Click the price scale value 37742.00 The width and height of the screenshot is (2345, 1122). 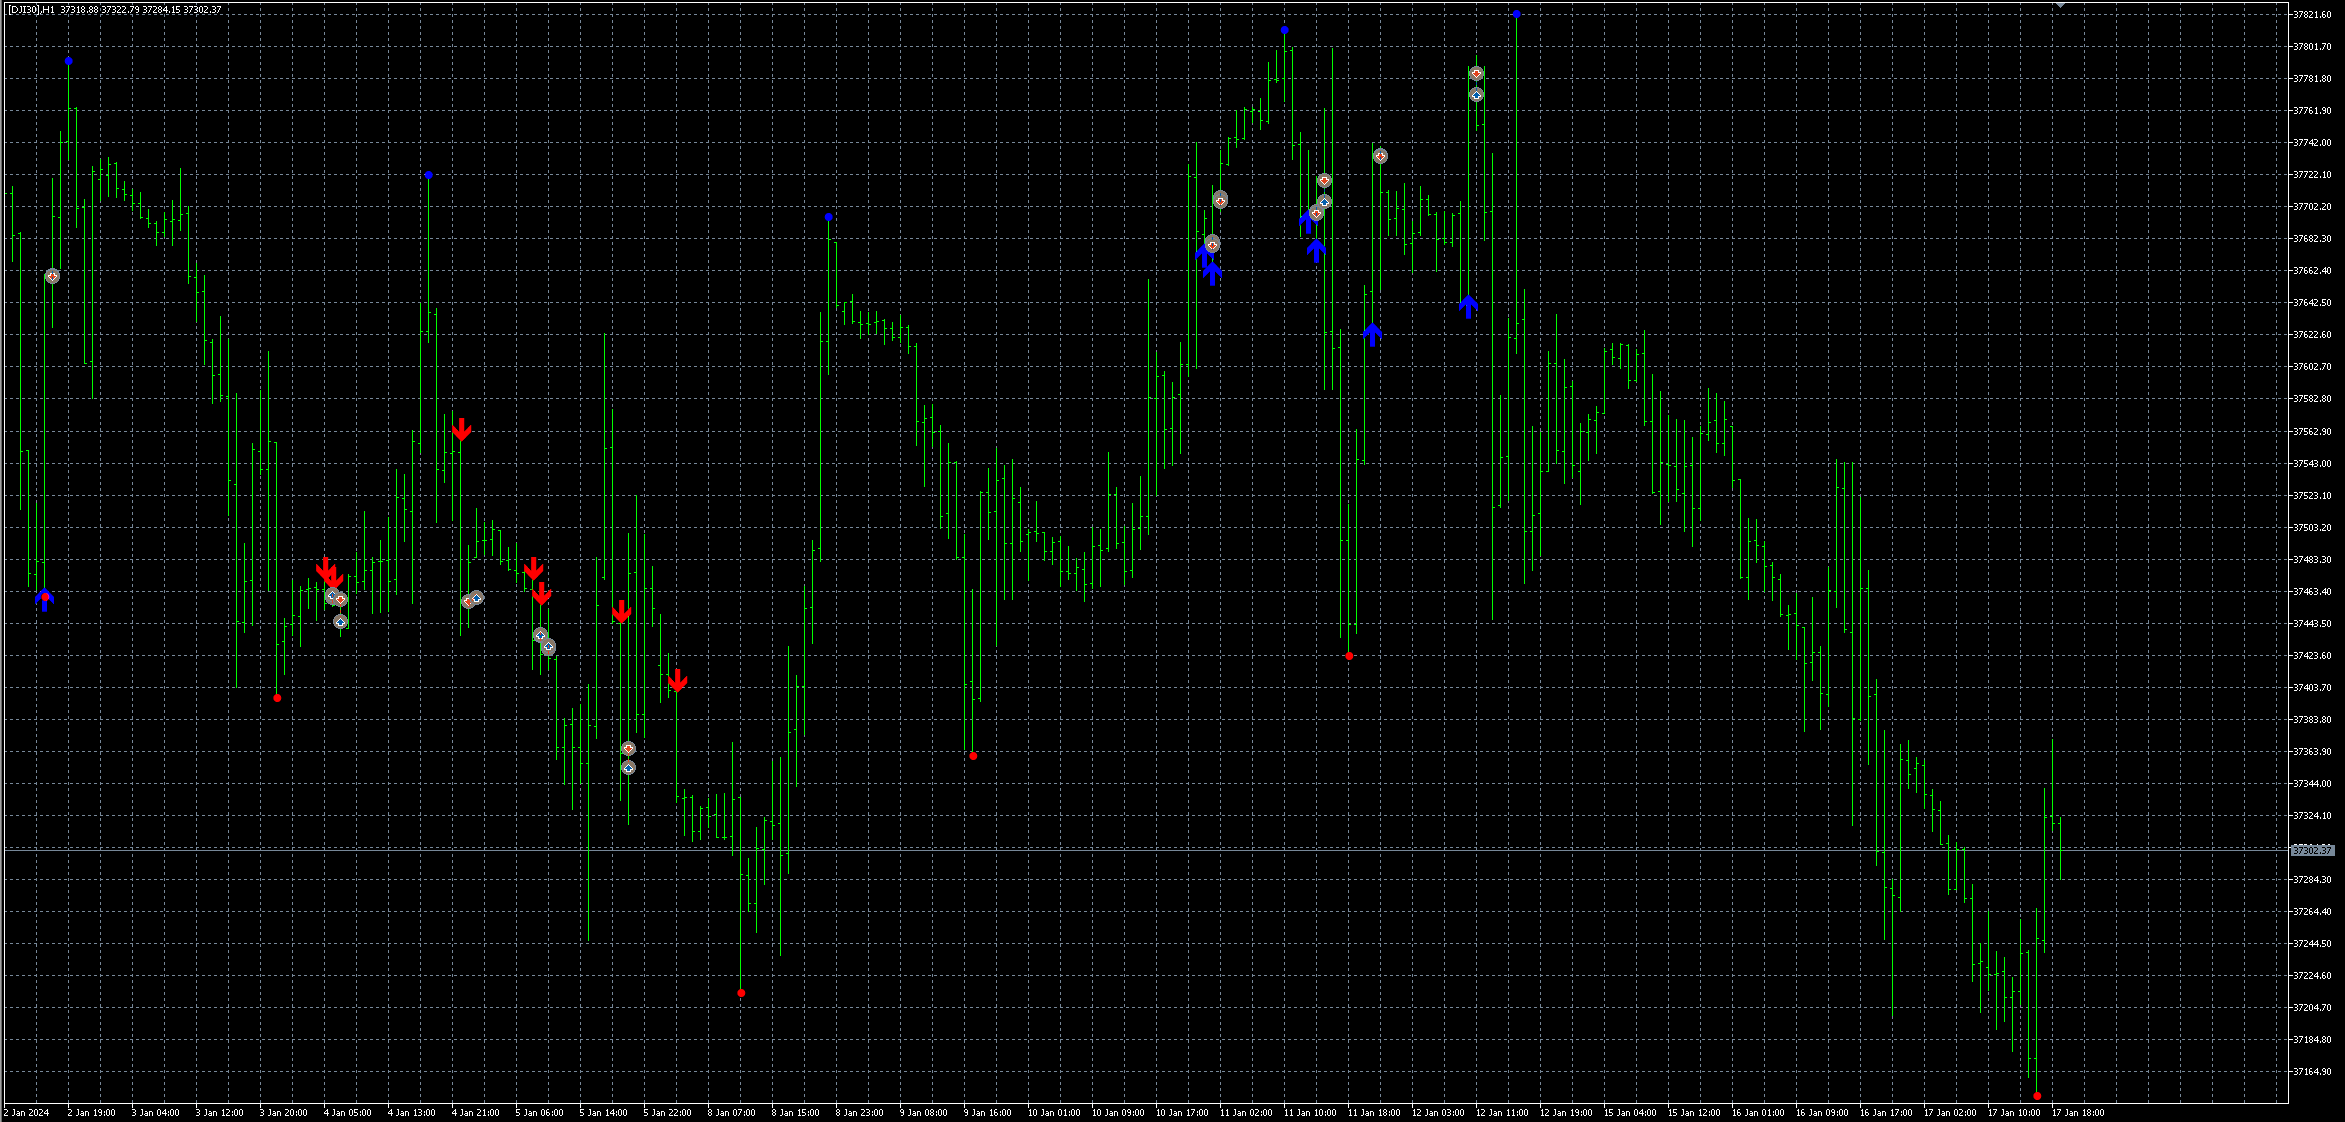tap(2312, 143)
